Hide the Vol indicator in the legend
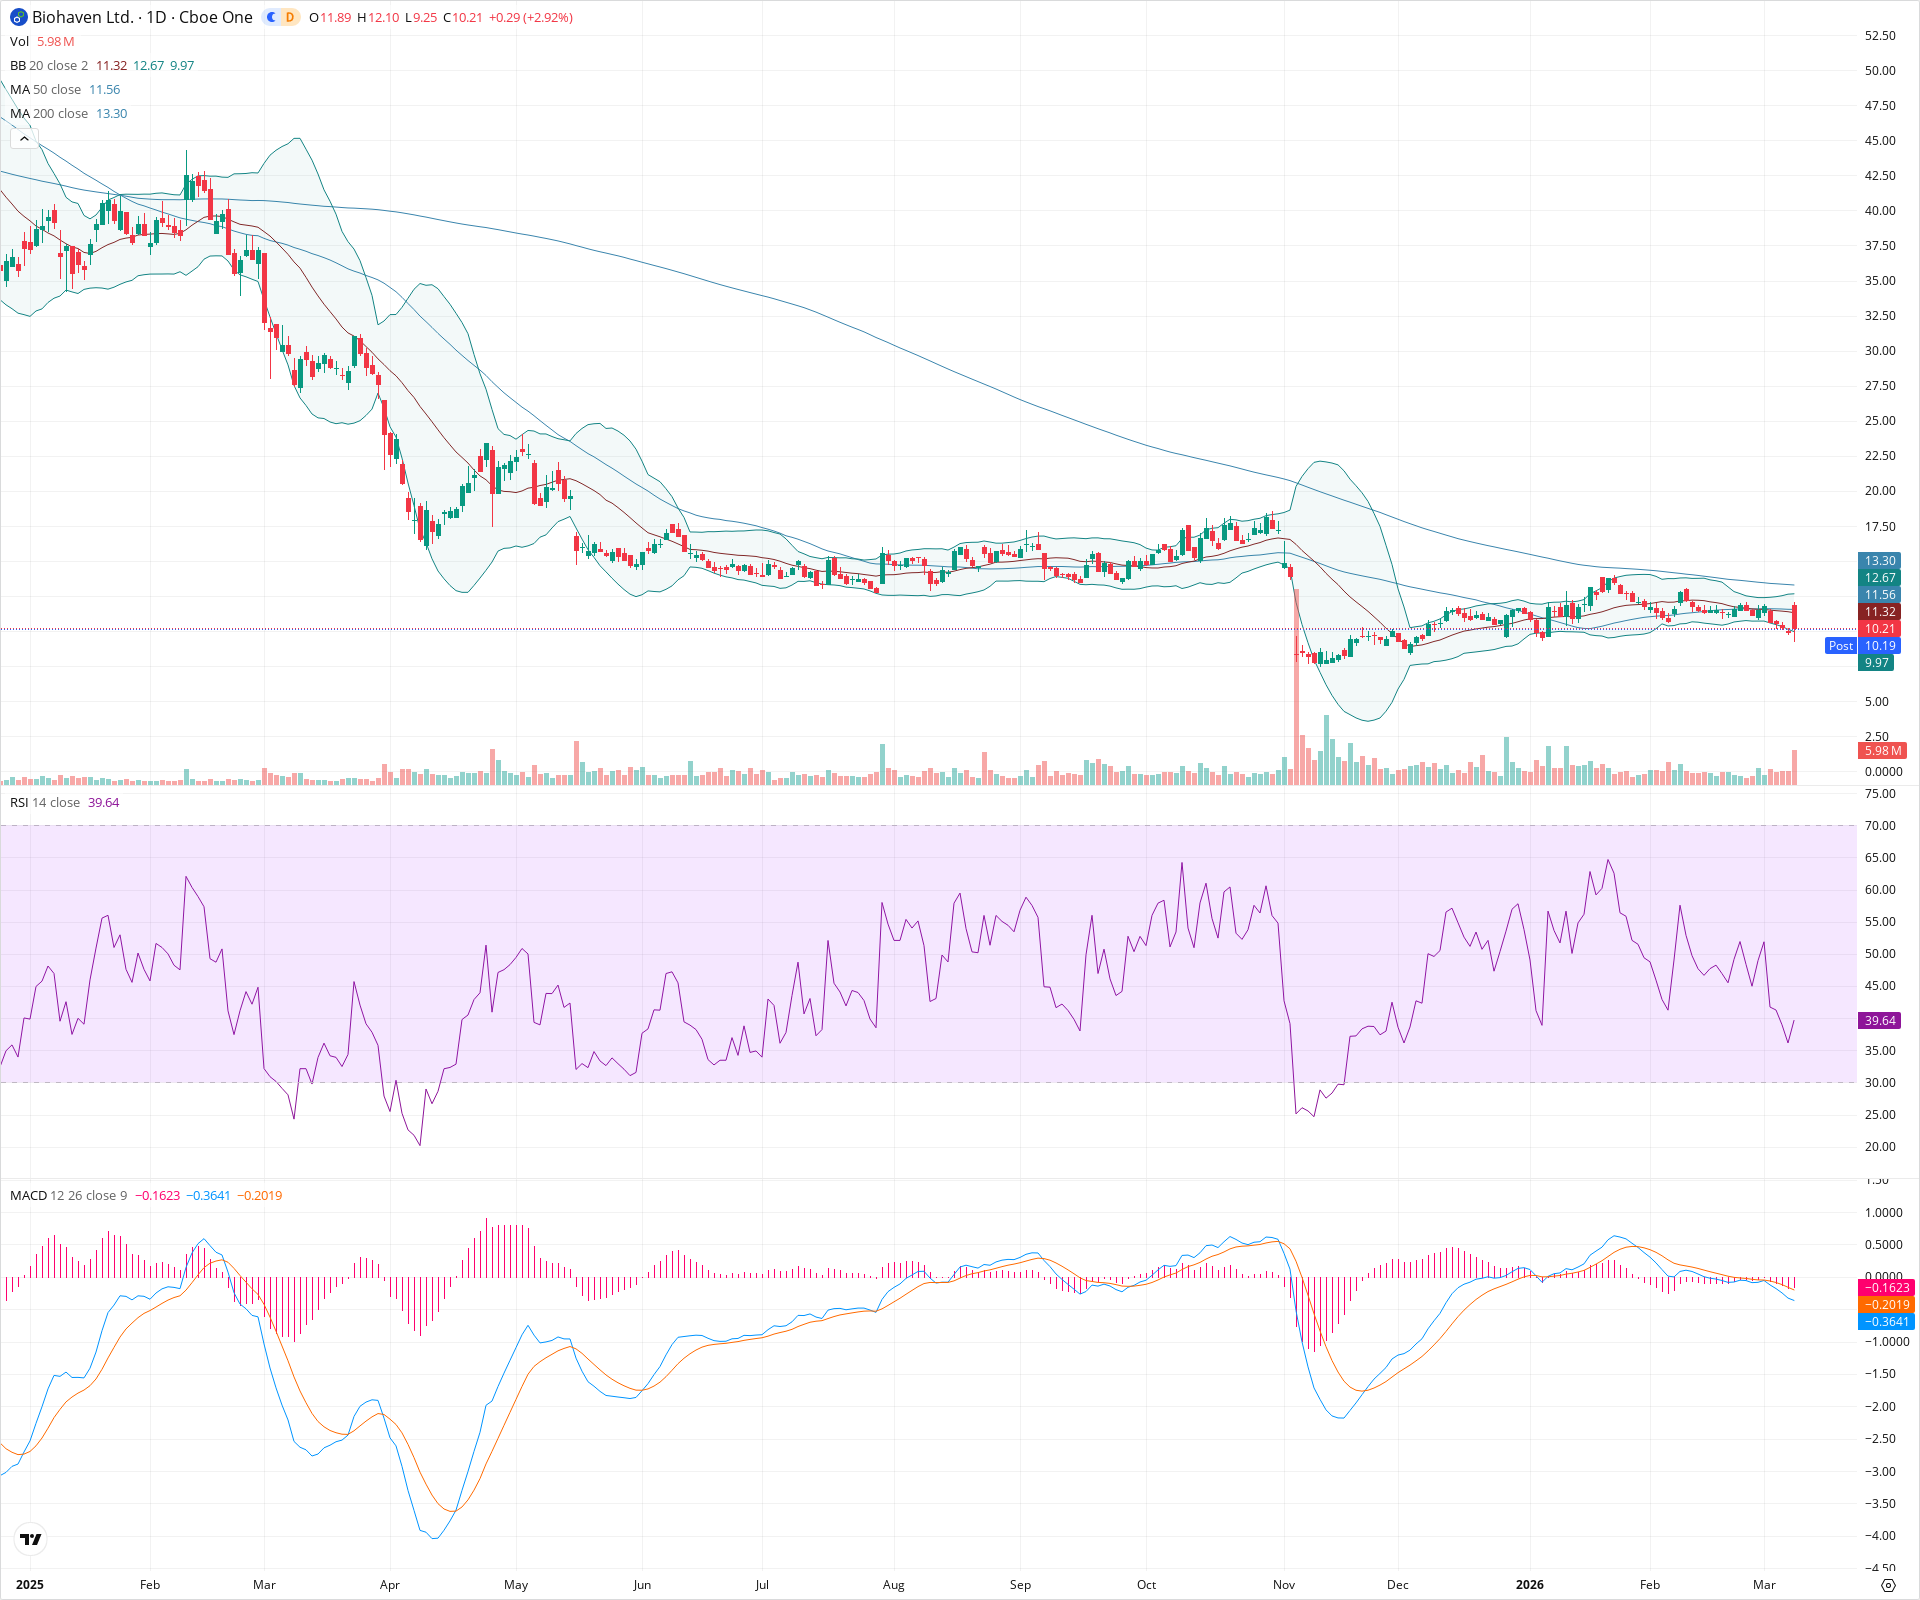1920x1600 pixels. tap(17, 41)
